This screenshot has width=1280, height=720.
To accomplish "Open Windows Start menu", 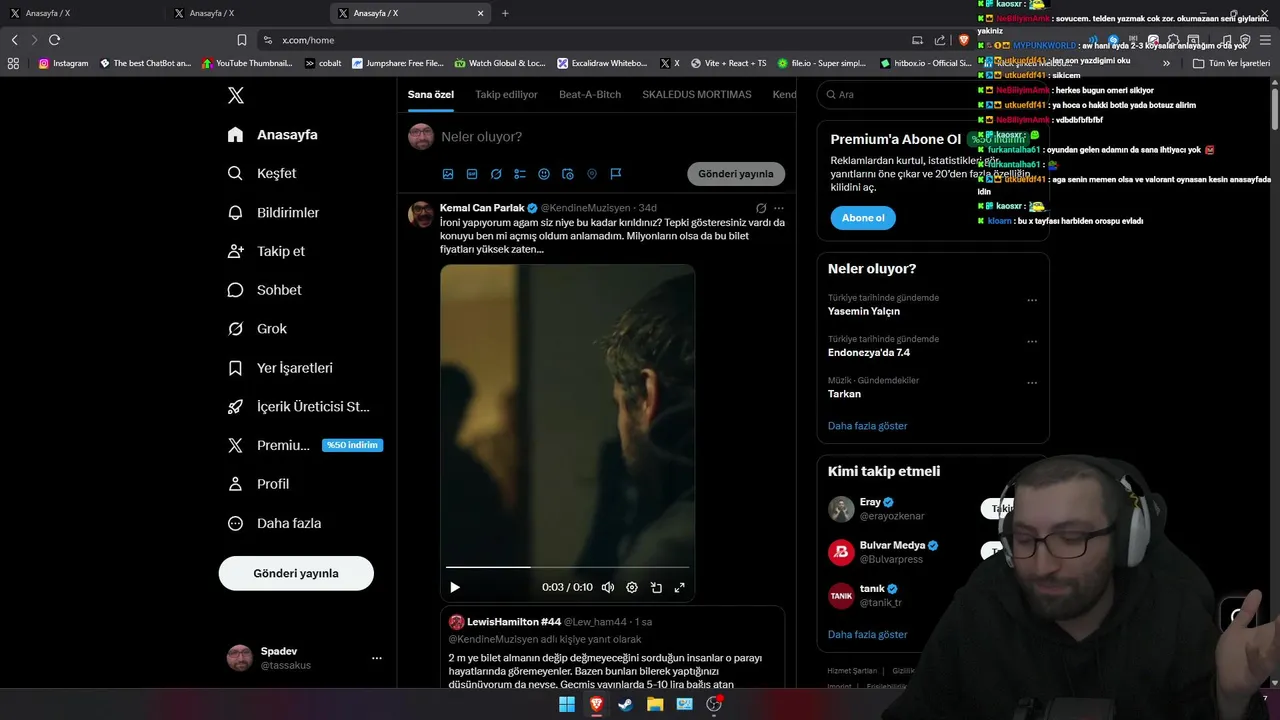I will point(567,704).
